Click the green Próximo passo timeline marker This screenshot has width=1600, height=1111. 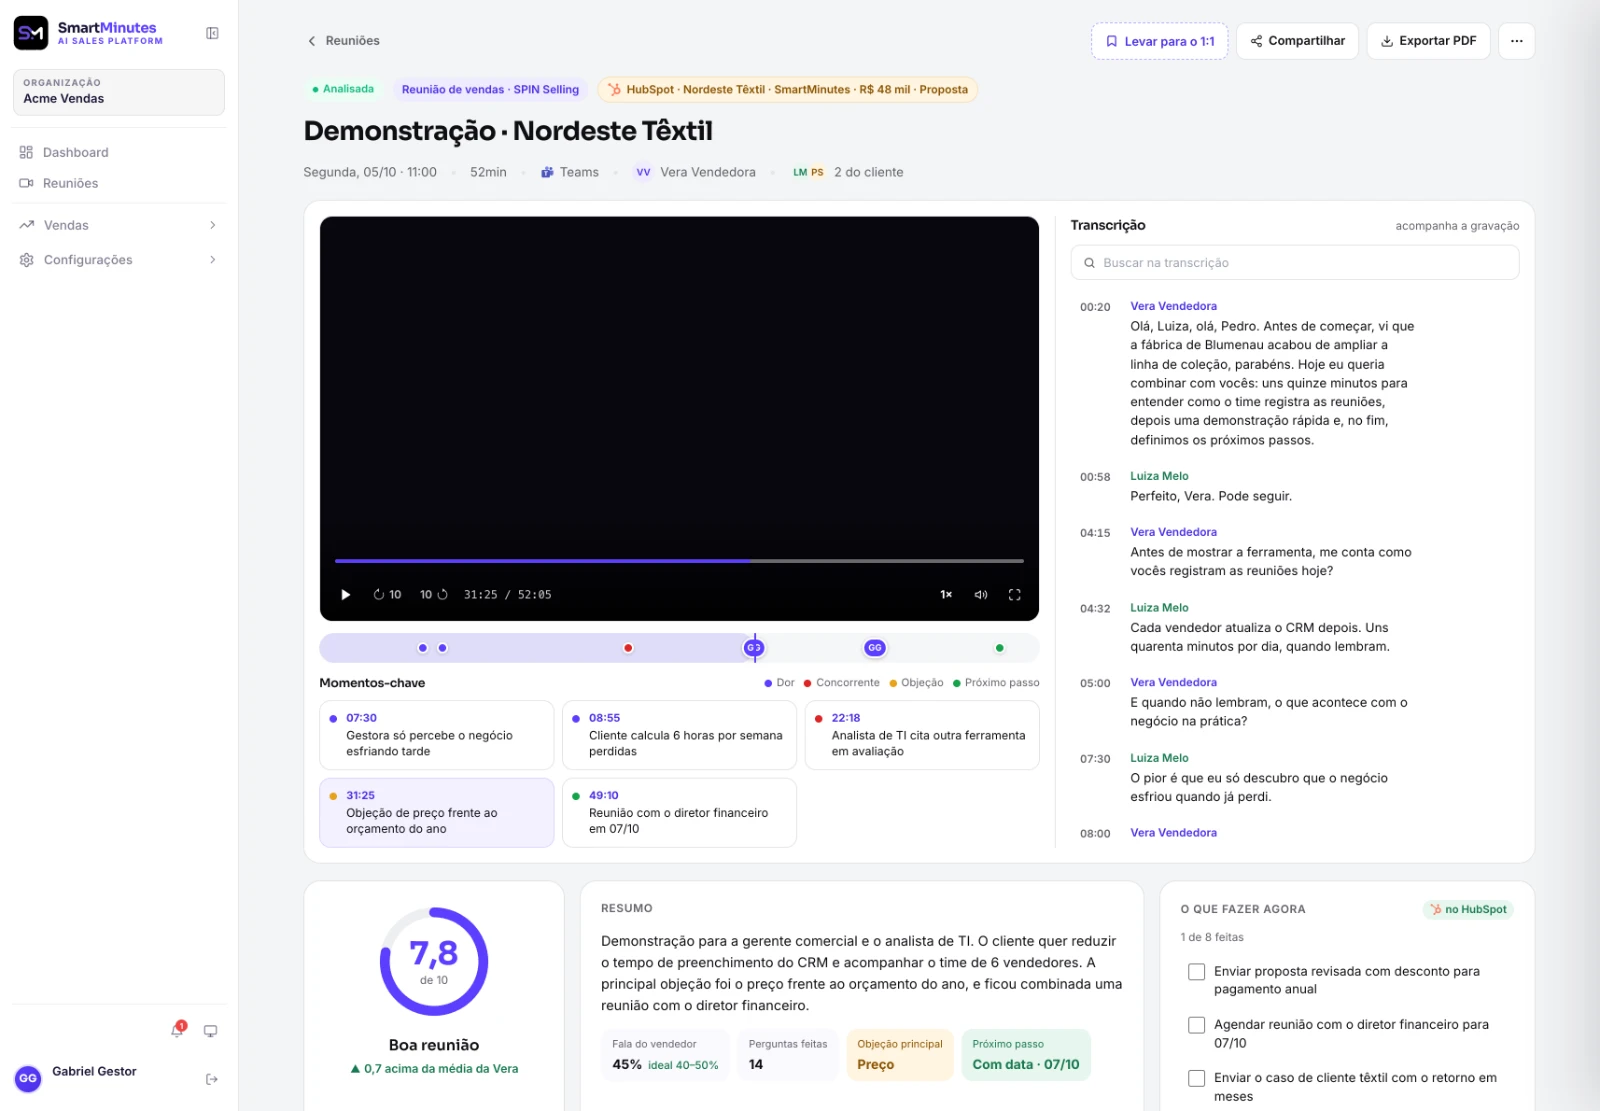pos(999,648)
